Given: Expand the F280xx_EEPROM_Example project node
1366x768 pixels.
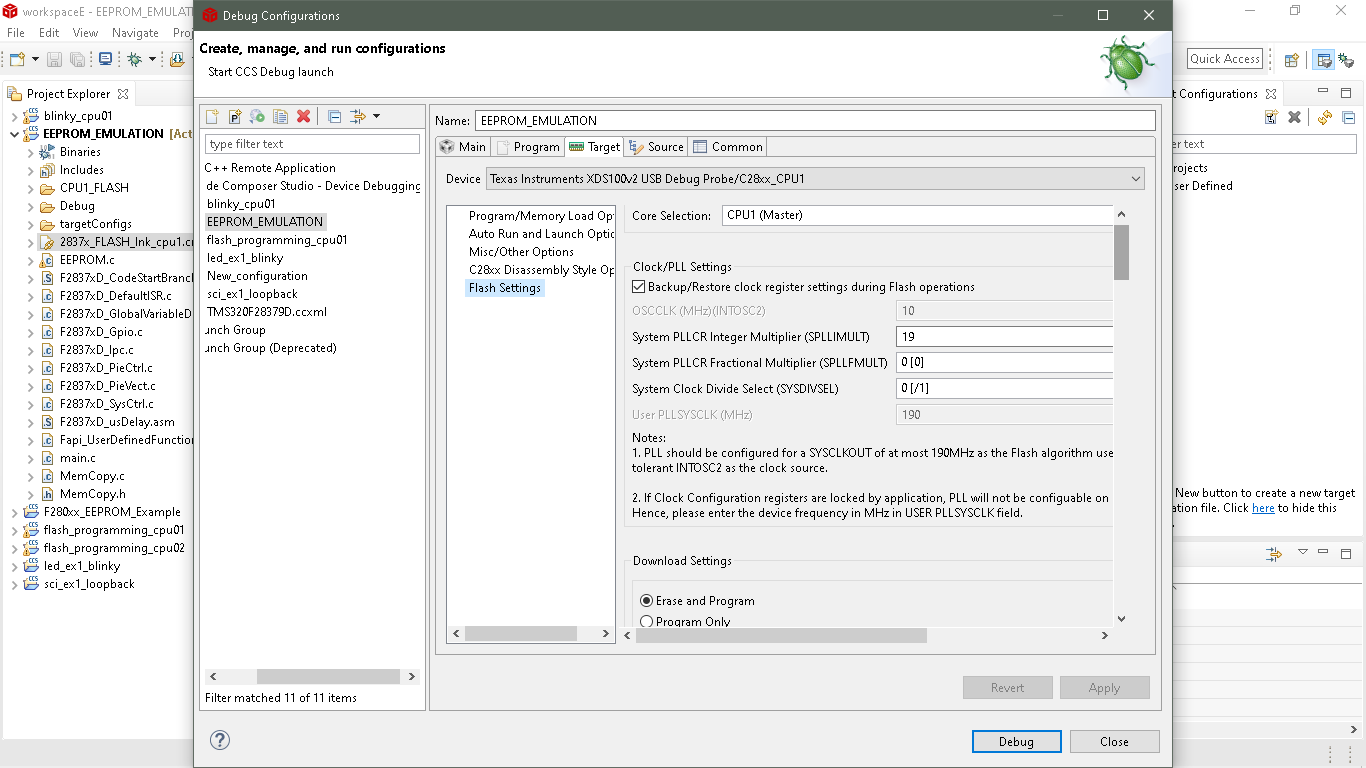Looking at the screenshot, I should tap(15, 512).
